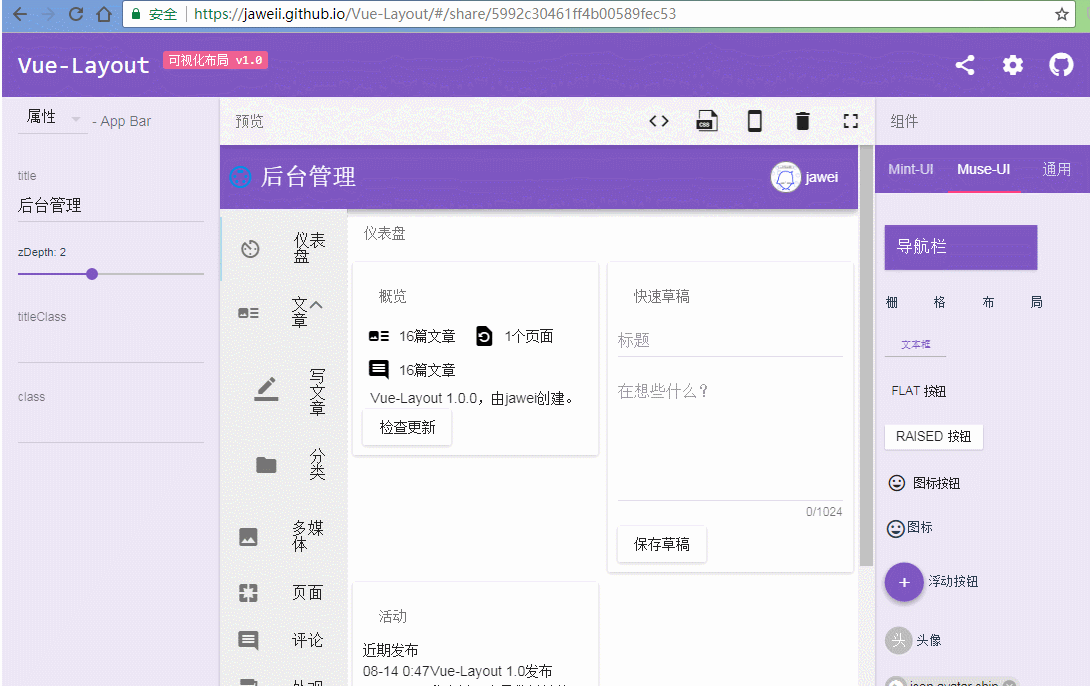Open the GitHub icon in the header
Image resolution: width=1090 pixels, height=686 pixels.
tap(1061, 65)
